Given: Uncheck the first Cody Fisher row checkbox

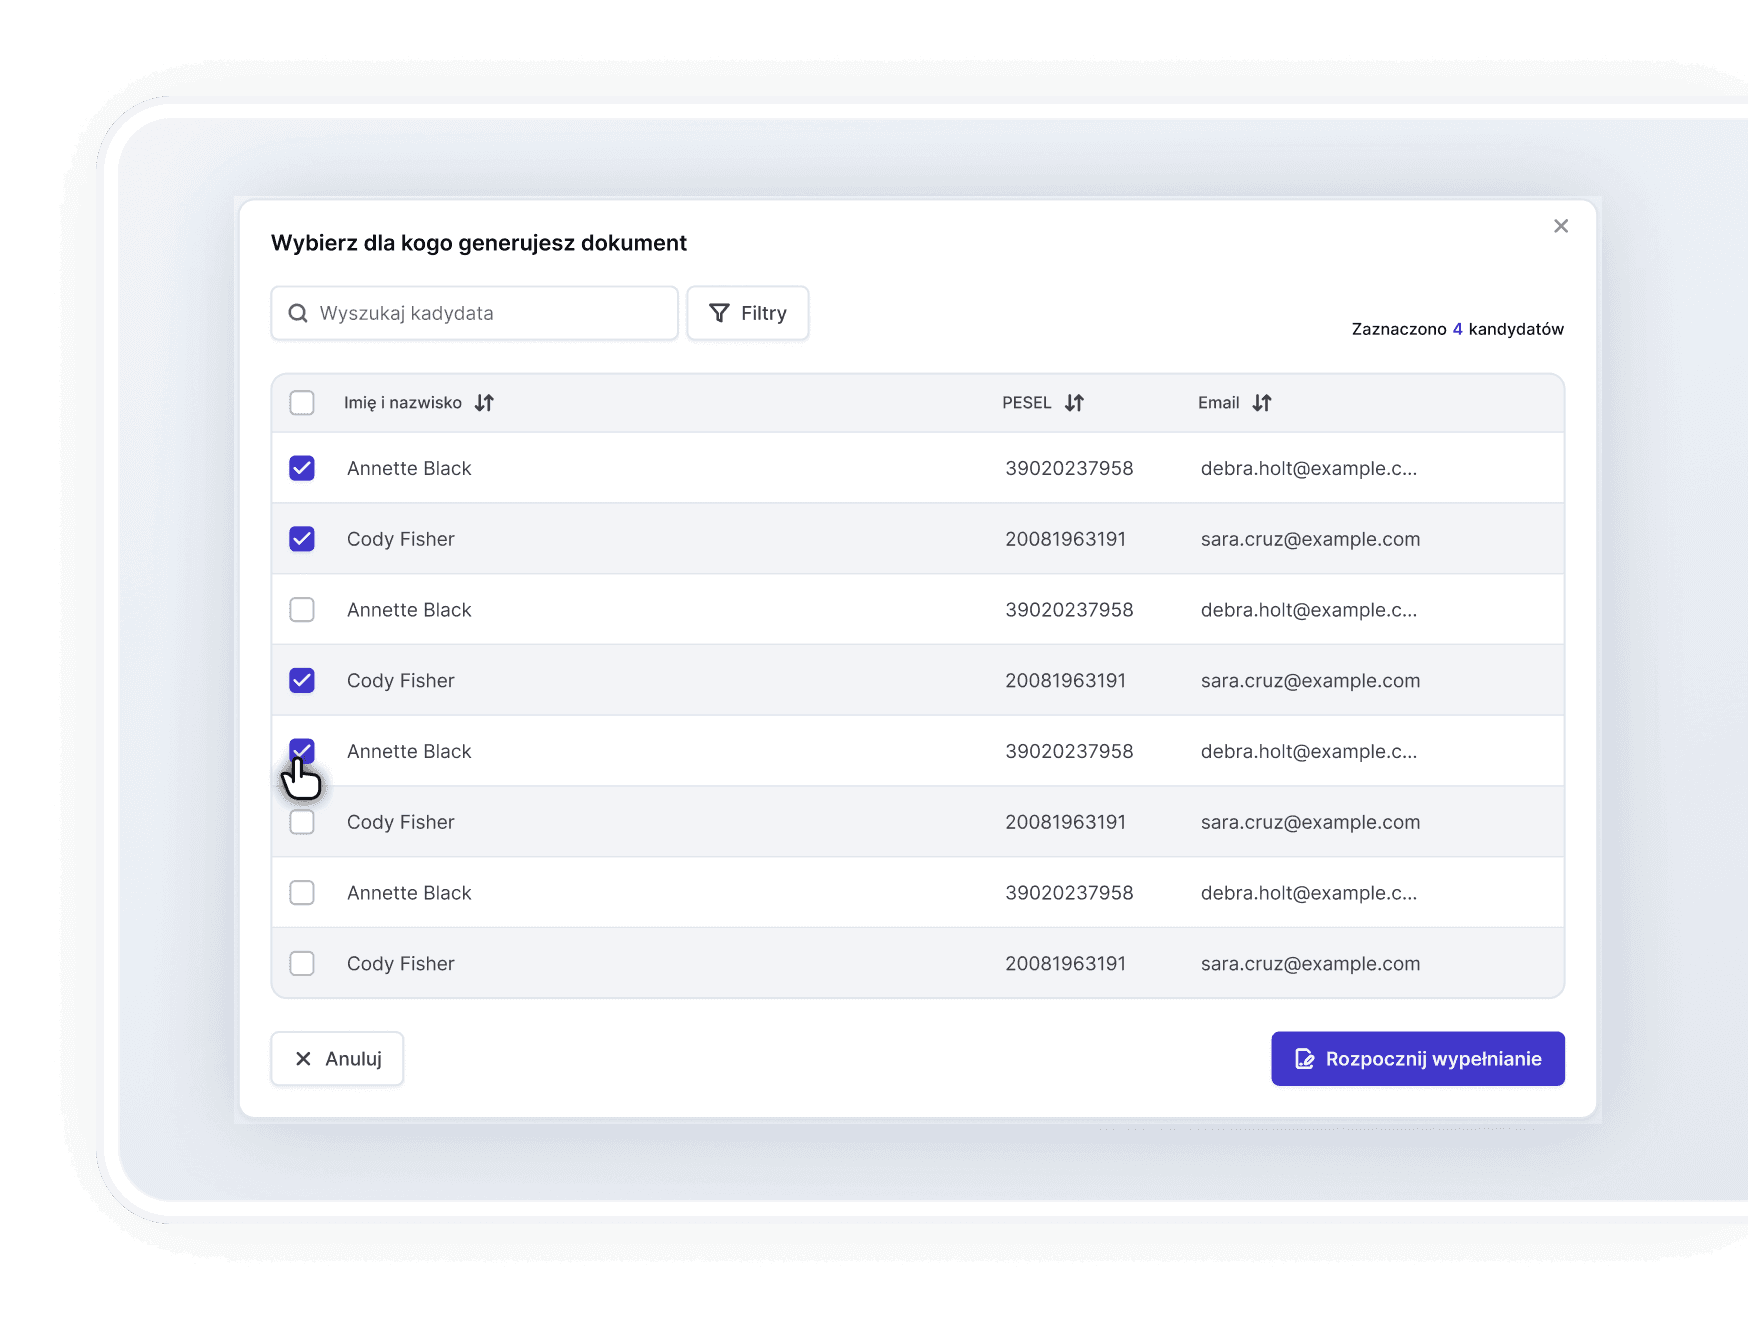Looking at the screenshot, I should click(302, 539).
